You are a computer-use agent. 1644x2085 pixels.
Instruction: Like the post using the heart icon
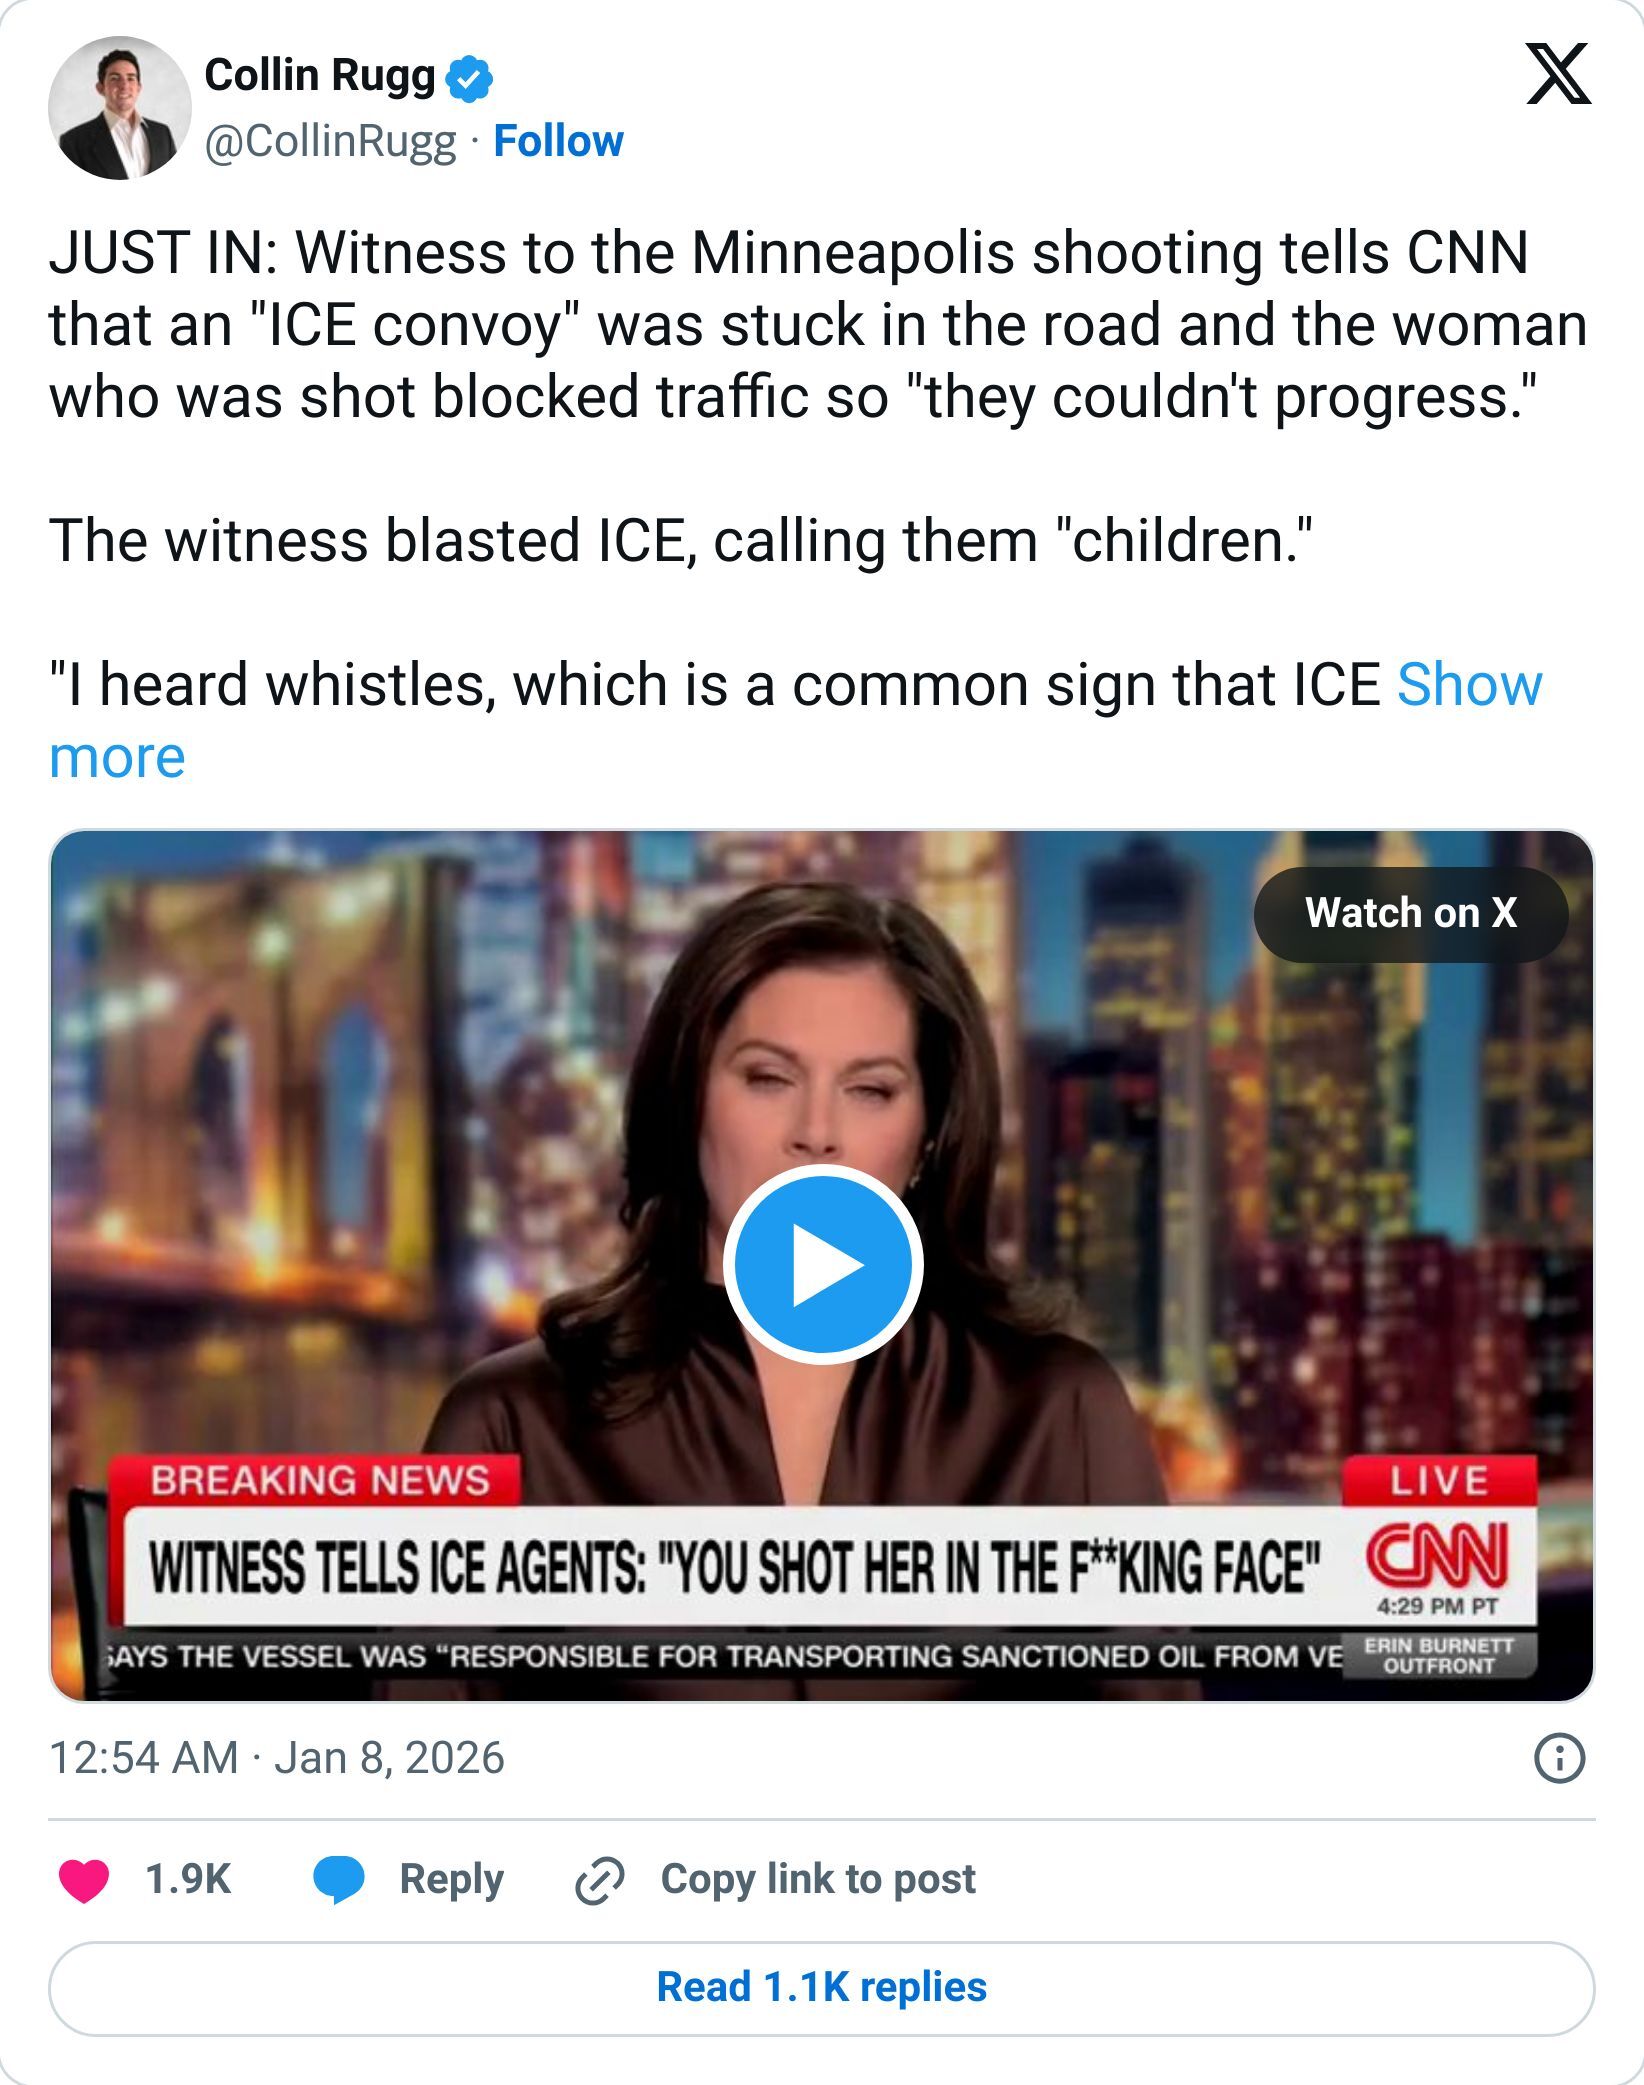pos(86,1880)
